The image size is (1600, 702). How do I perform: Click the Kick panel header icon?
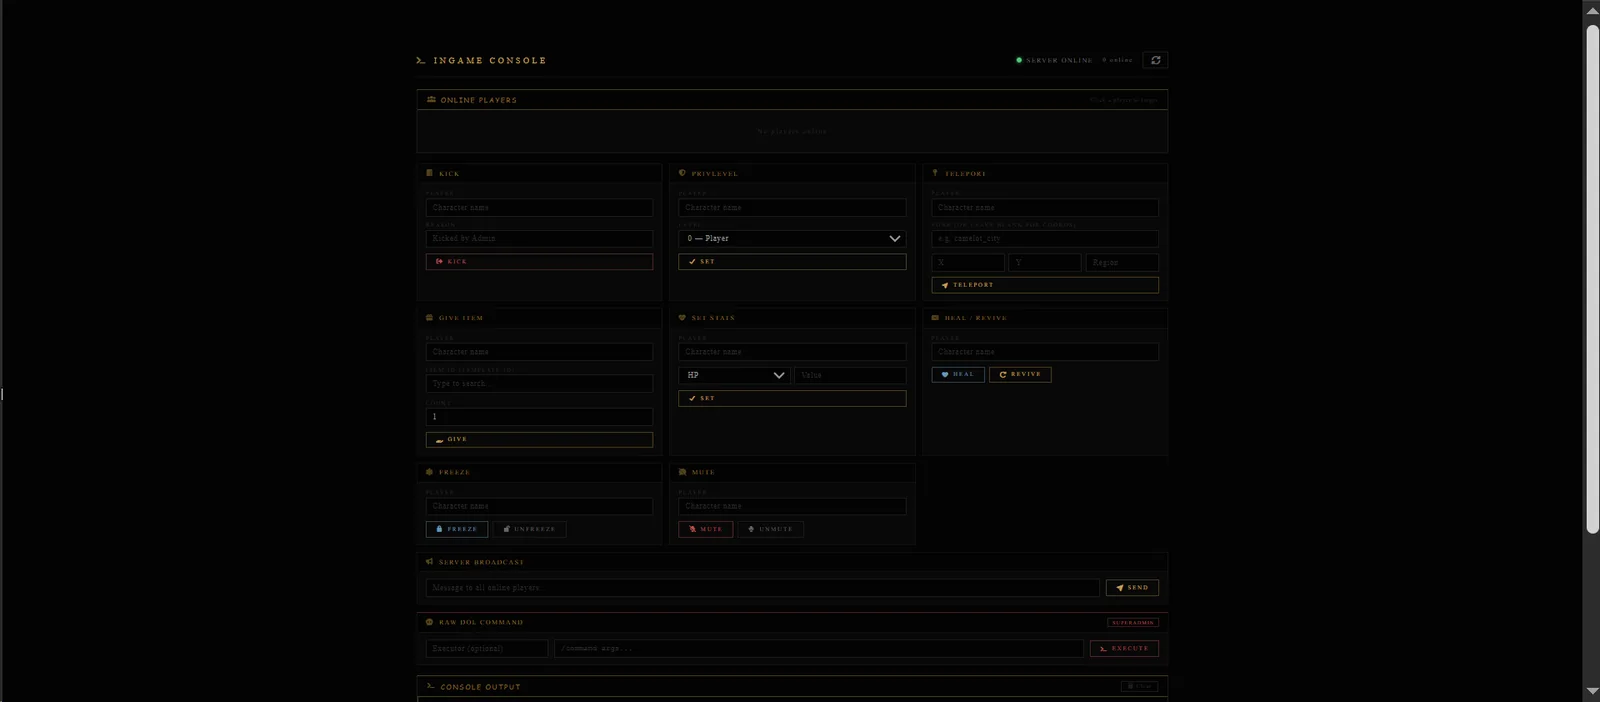430,173
